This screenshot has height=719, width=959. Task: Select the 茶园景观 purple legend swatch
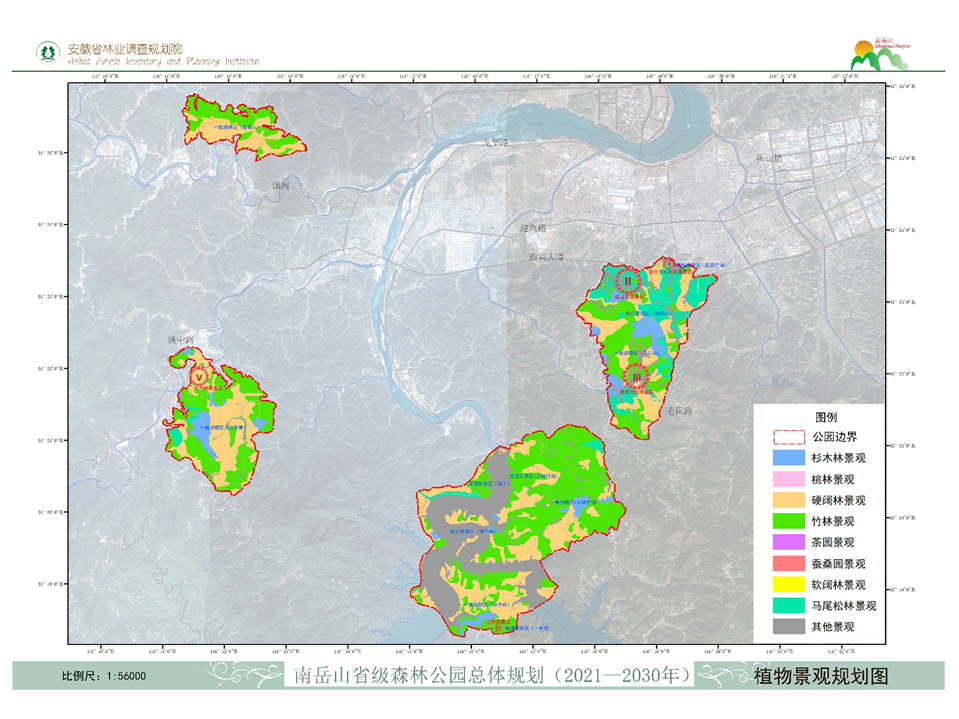click(789, 542)
